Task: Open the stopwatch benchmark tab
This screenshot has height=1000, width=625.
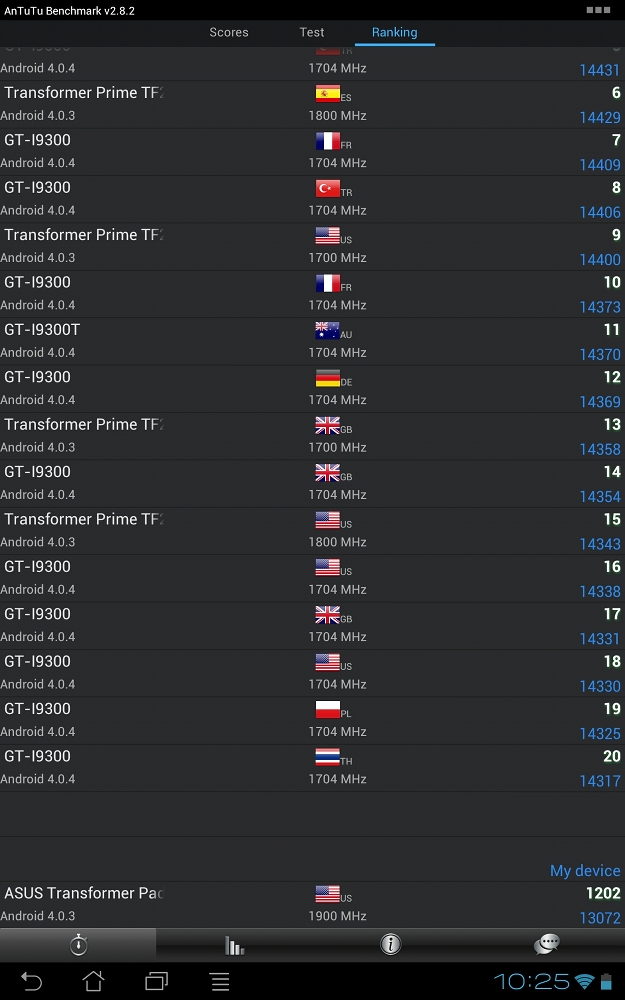Action: click(78, 945)
